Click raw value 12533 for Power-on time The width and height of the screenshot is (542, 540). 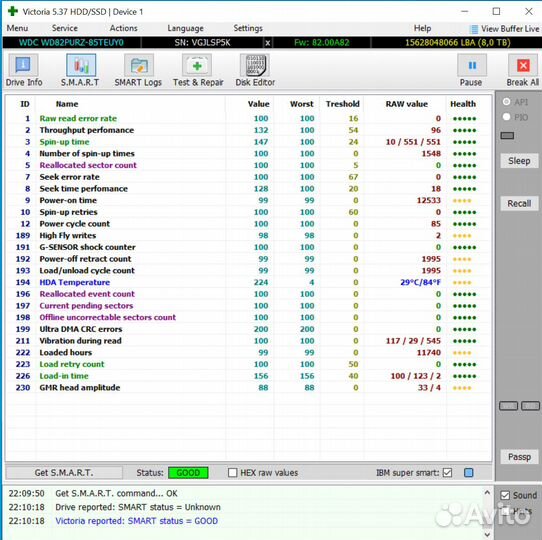(x=428, y=201)
